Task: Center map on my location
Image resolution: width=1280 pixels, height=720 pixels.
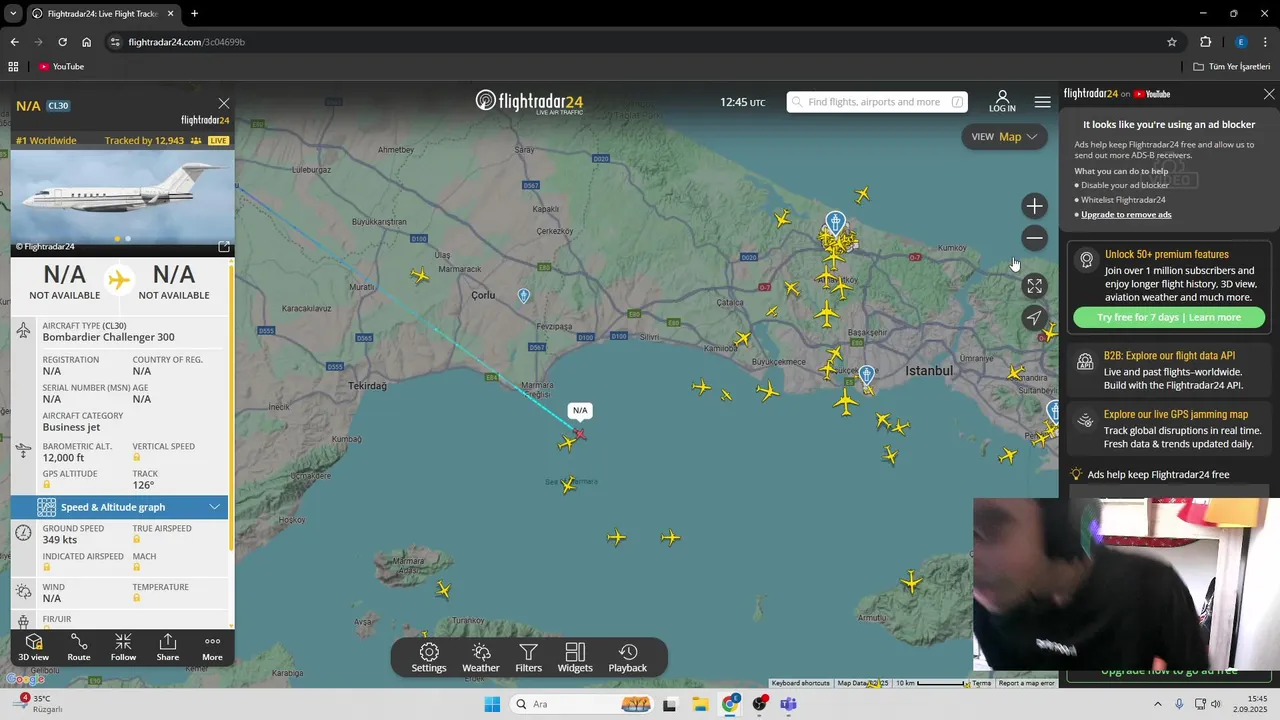Action: pos(1034,318)
